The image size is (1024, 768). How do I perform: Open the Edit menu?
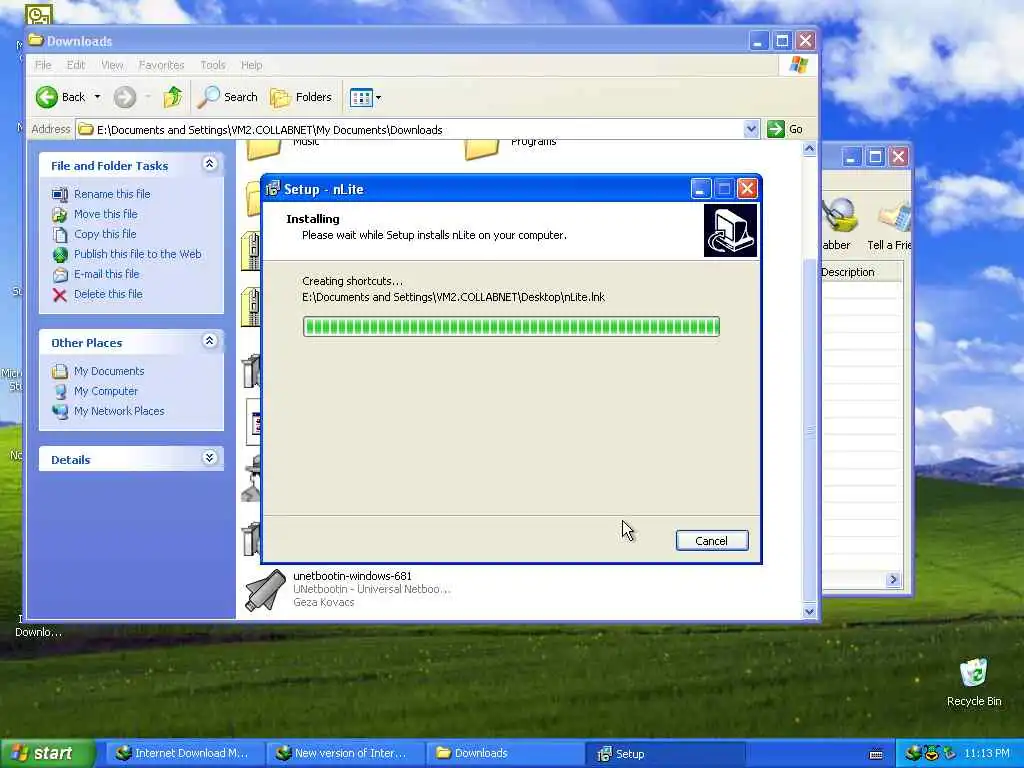click(x=76, y=65)
